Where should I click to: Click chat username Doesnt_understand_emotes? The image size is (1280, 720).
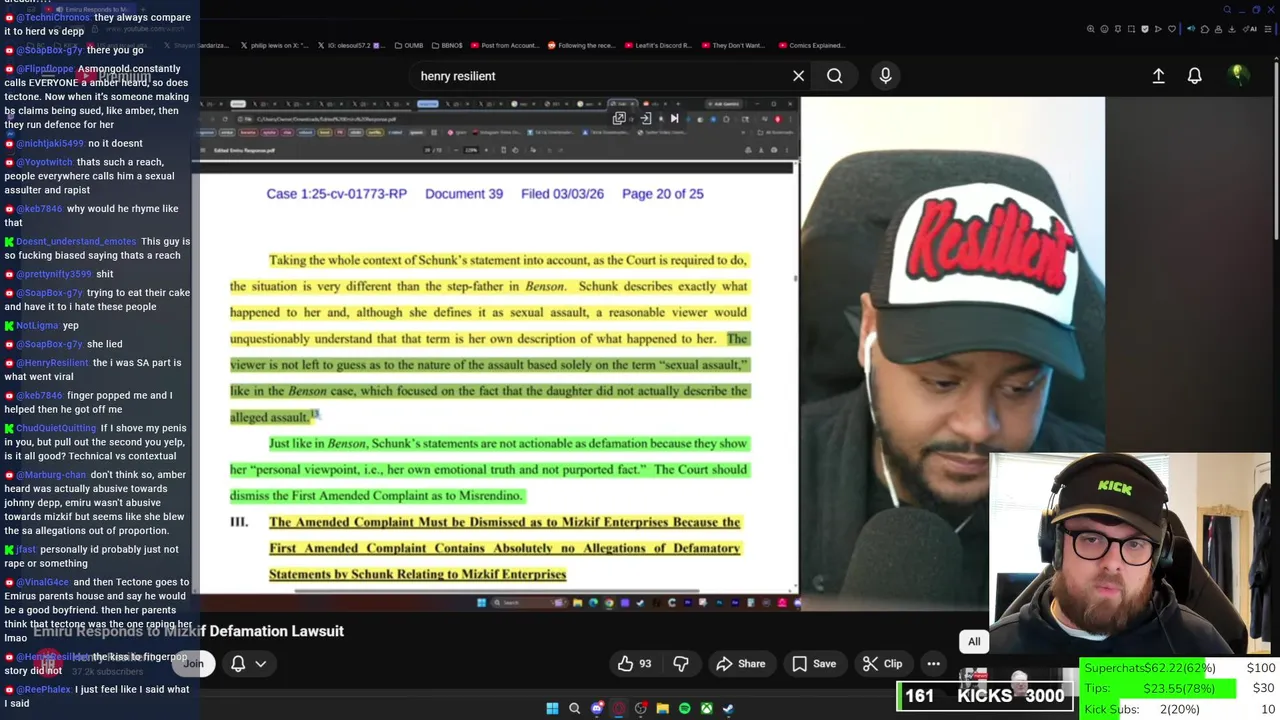click(76, 241)
